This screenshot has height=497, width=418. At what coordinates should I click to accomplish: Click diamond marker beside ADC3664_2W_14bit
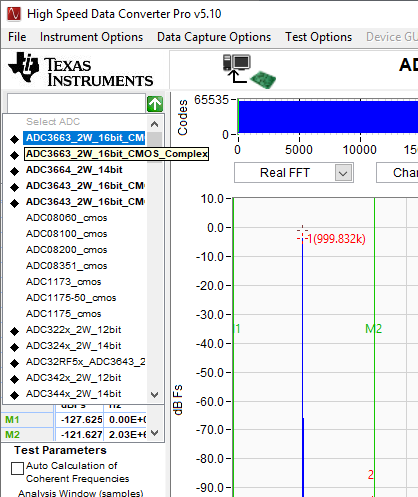[14, 171]
